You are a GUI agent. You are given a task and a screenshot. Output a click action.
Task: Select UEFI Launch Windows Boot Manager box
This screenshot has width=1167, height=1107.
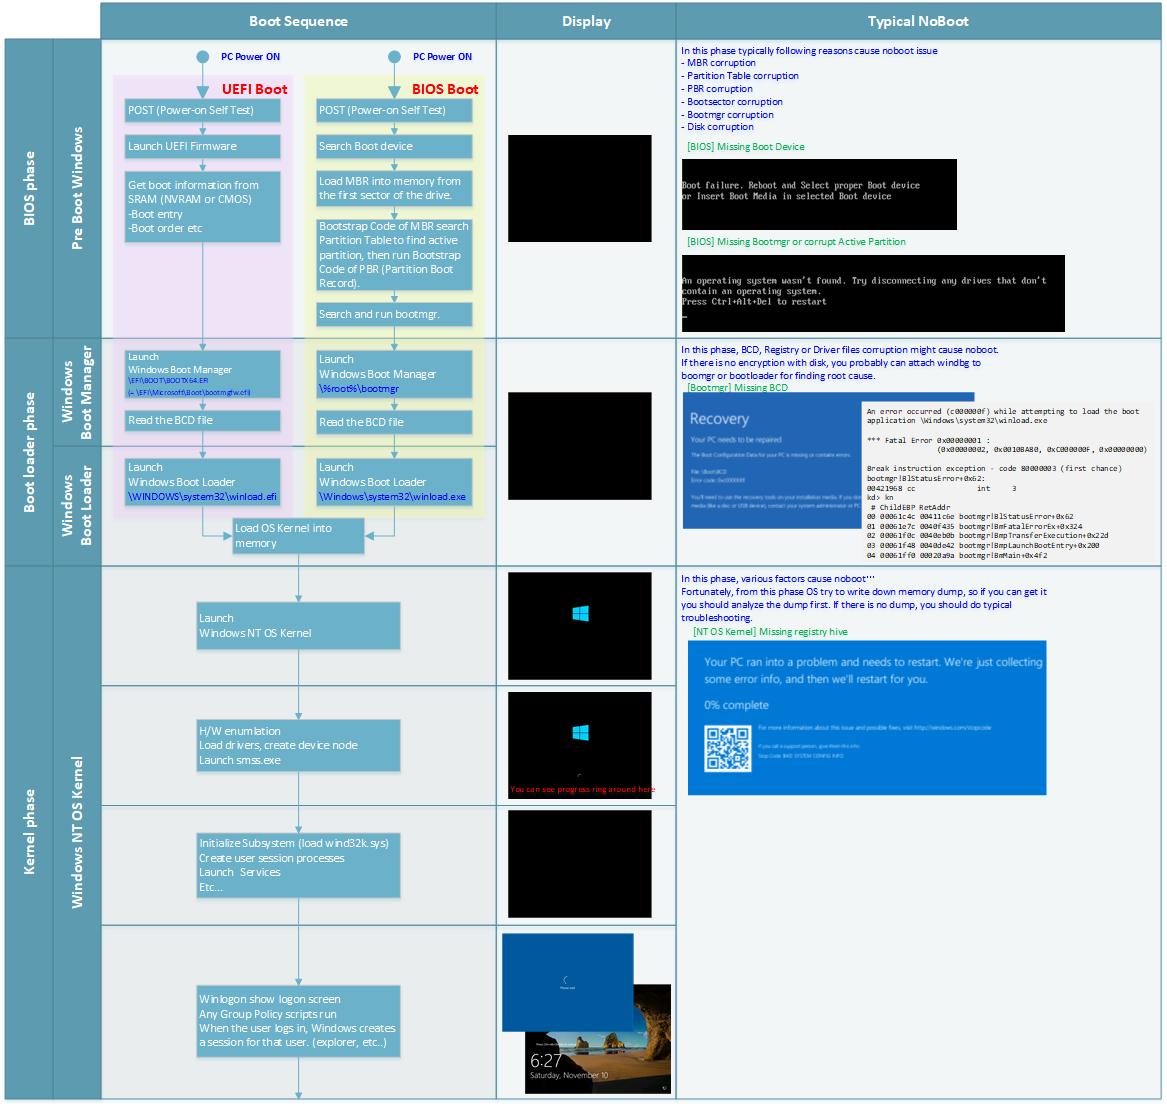[202, 374]
